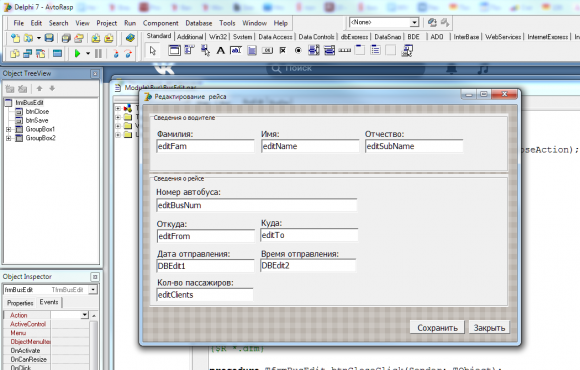
Task: Open the Action event dropdown
Action: point(85,315)
